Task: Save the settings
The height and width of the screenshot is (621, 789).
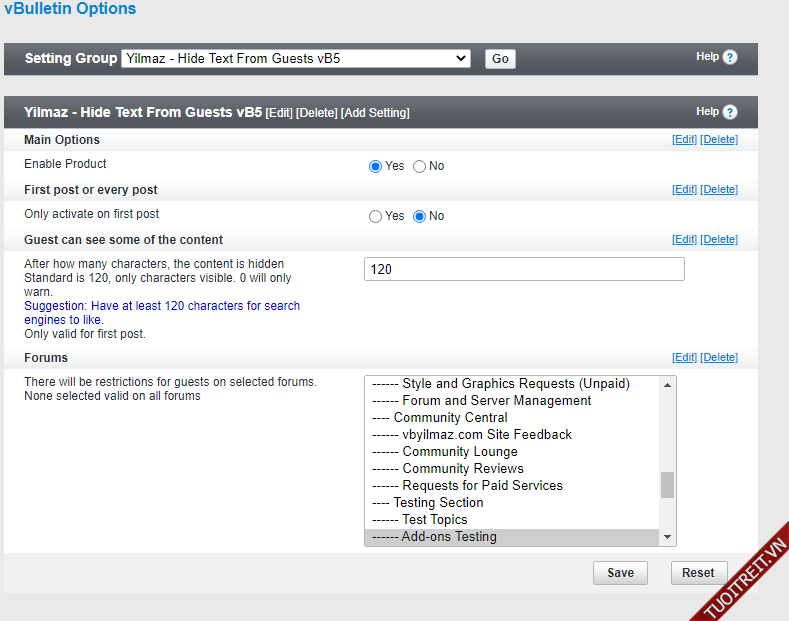Action: 620,573
